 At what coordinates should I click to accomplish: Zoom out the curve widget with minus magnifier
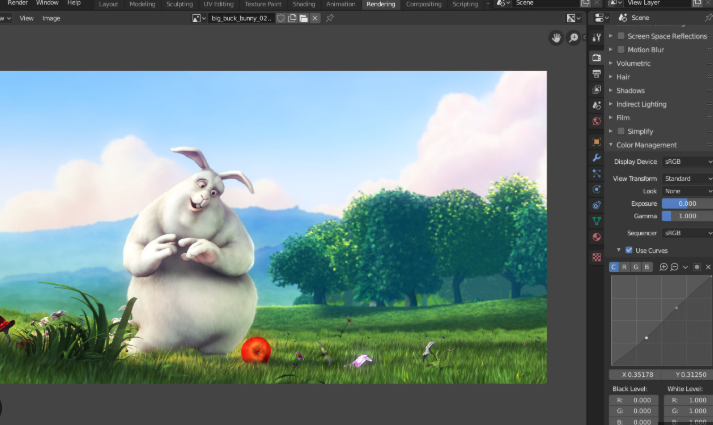(x=674, y=267)
